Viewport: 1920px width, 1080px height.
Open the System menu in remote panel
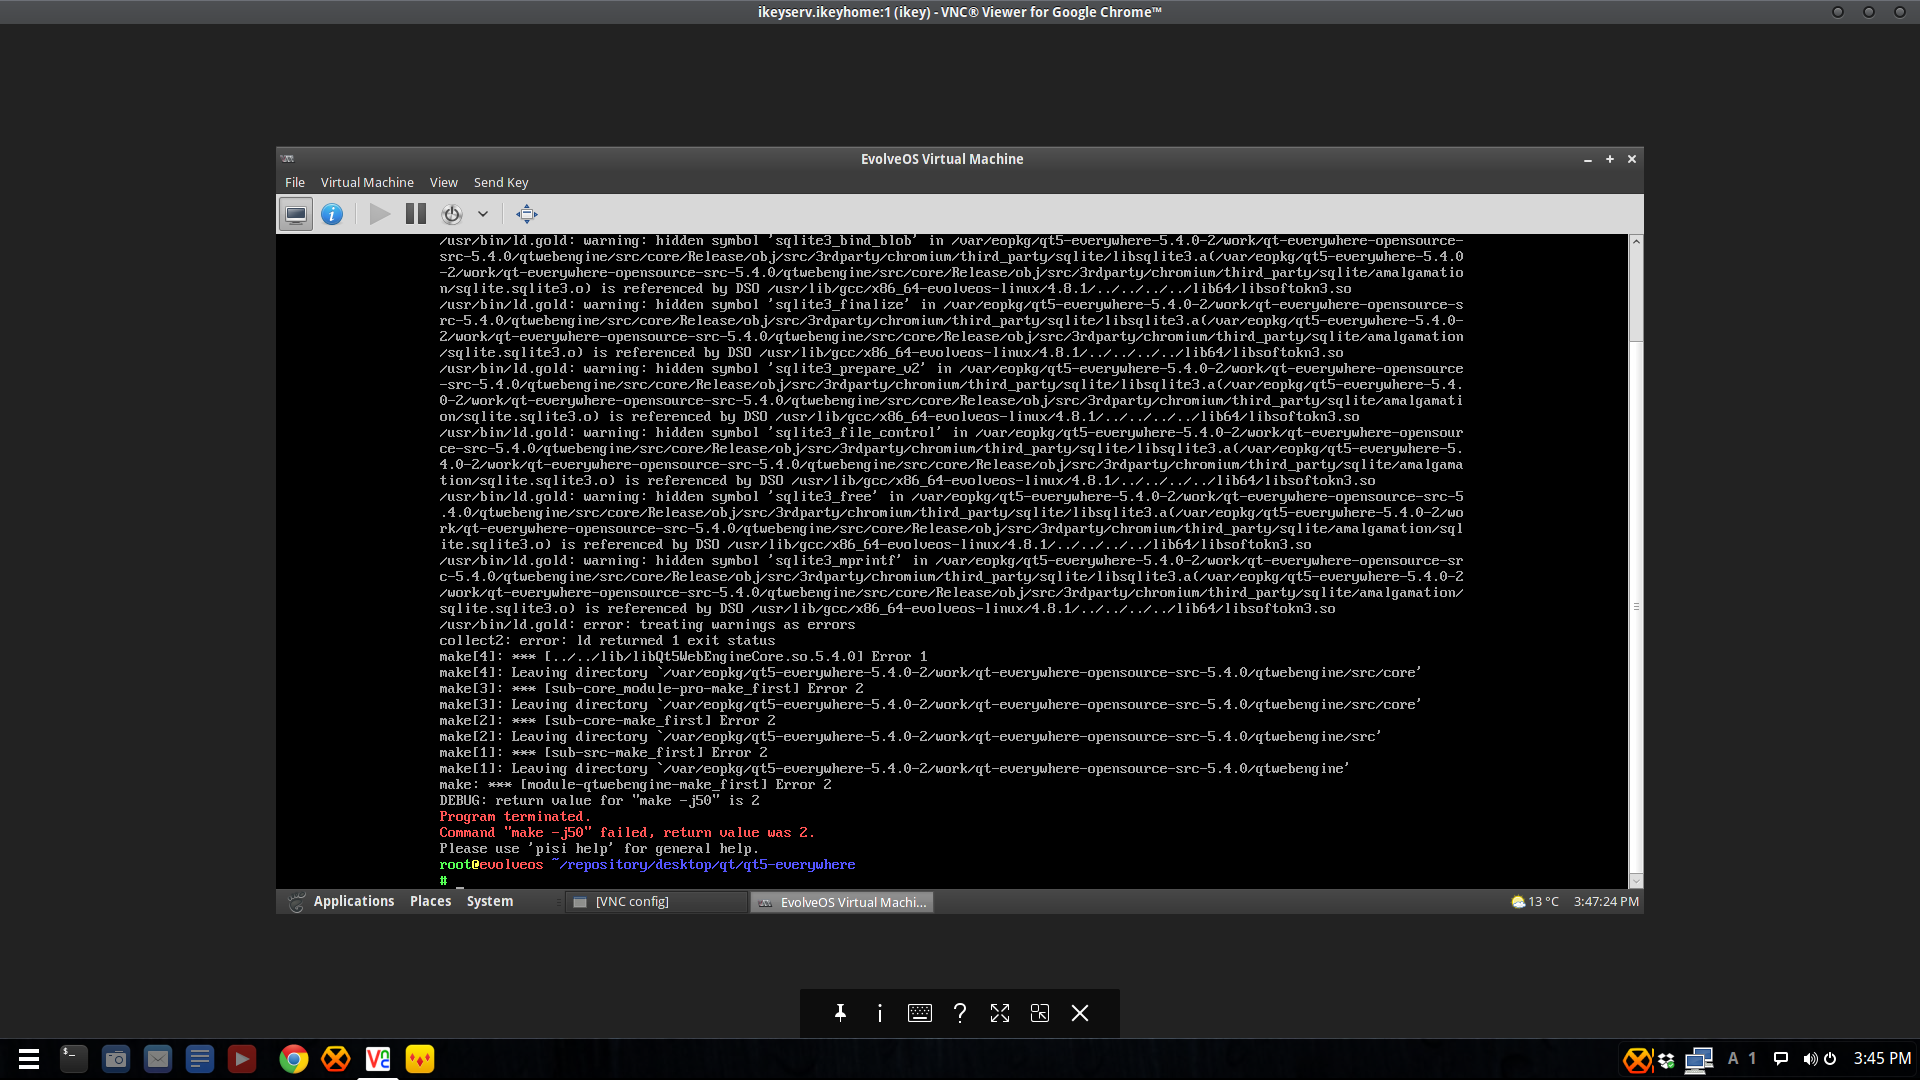489,901
